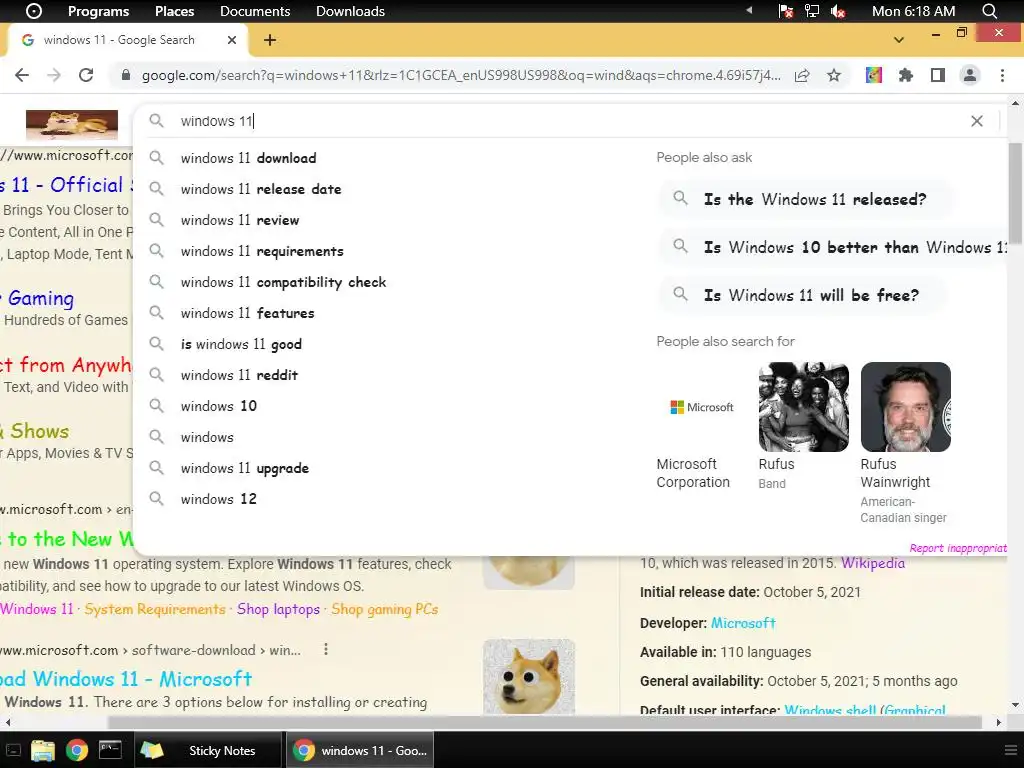Click the horizontal scrollbar at page bottom
This screenshot has height=768, width=1024.
(545, 722)
